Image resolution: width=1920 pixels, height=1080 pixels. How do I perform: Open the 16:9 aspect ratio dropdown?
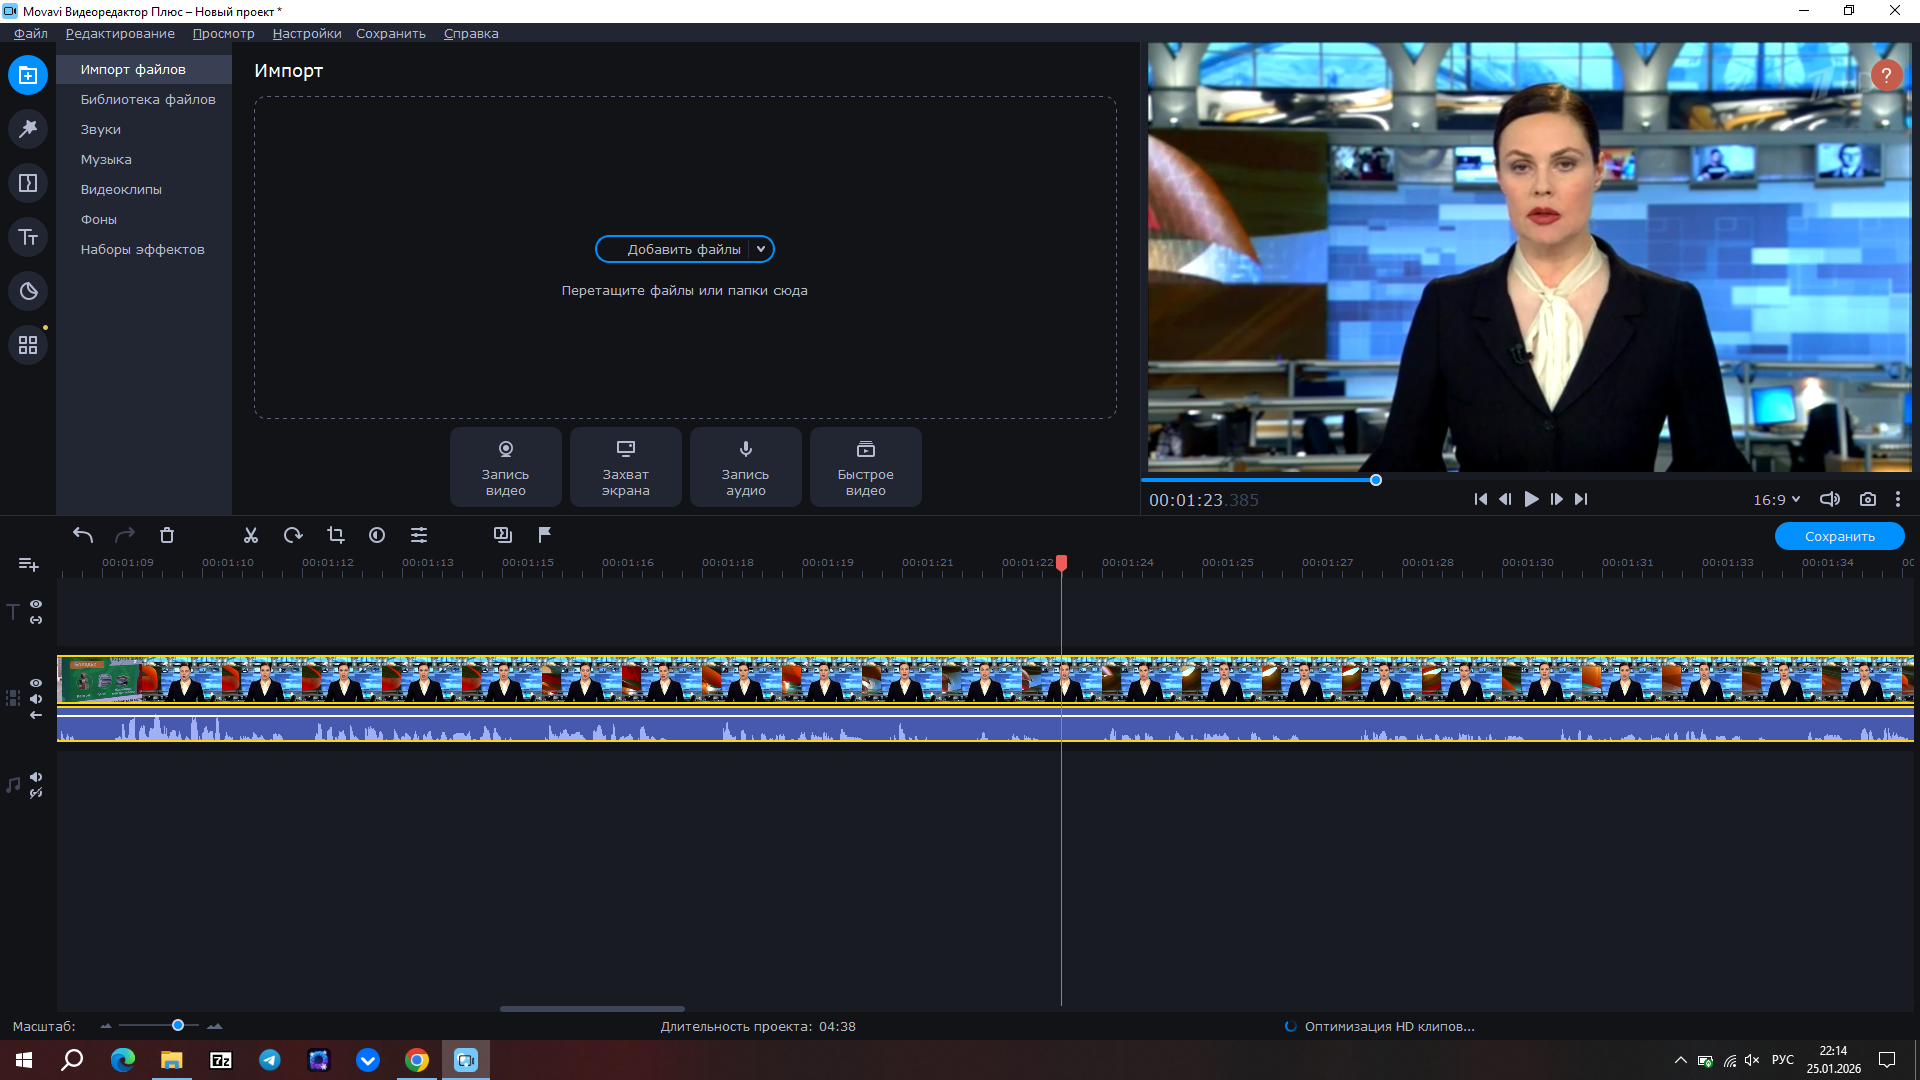pyautogui.click(x=1776, y=499)
